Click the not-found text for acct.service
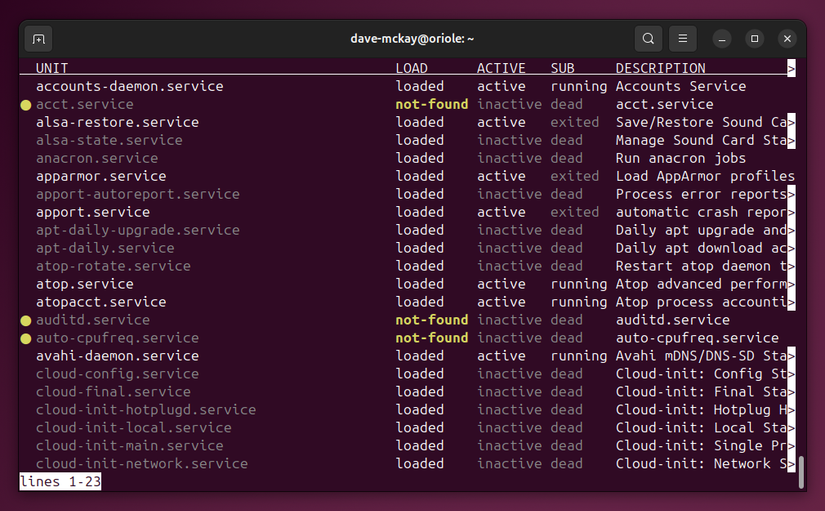The width and height of the screenshot is (825, 511). [x=431, y=104]
